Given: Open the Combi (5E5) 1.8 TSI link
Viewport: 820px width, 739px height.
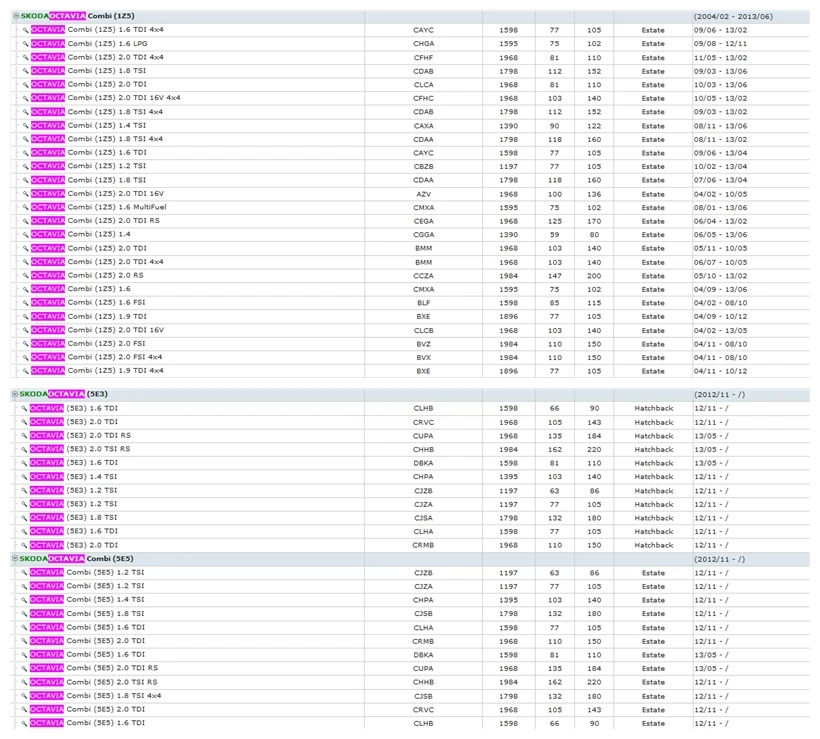Looking at the screenshot, I should click(87, 613).
